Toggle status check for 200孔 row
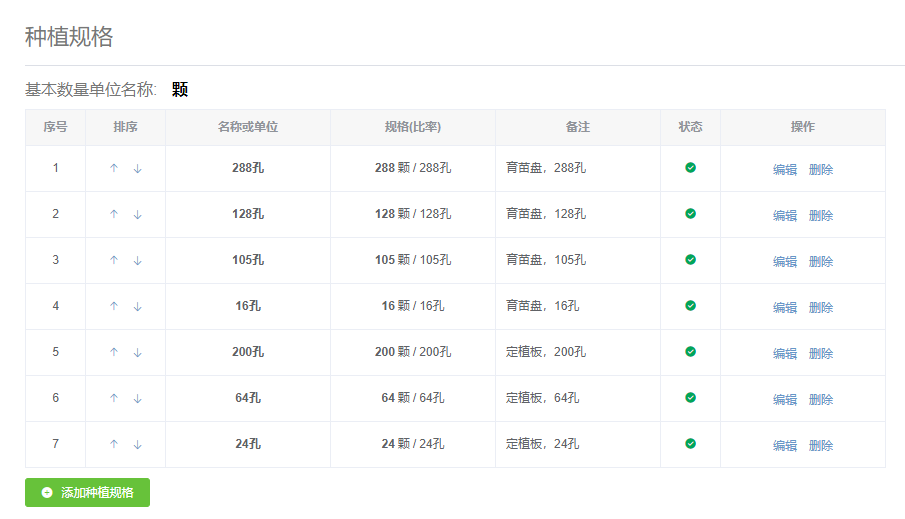 tap(690, 352)
